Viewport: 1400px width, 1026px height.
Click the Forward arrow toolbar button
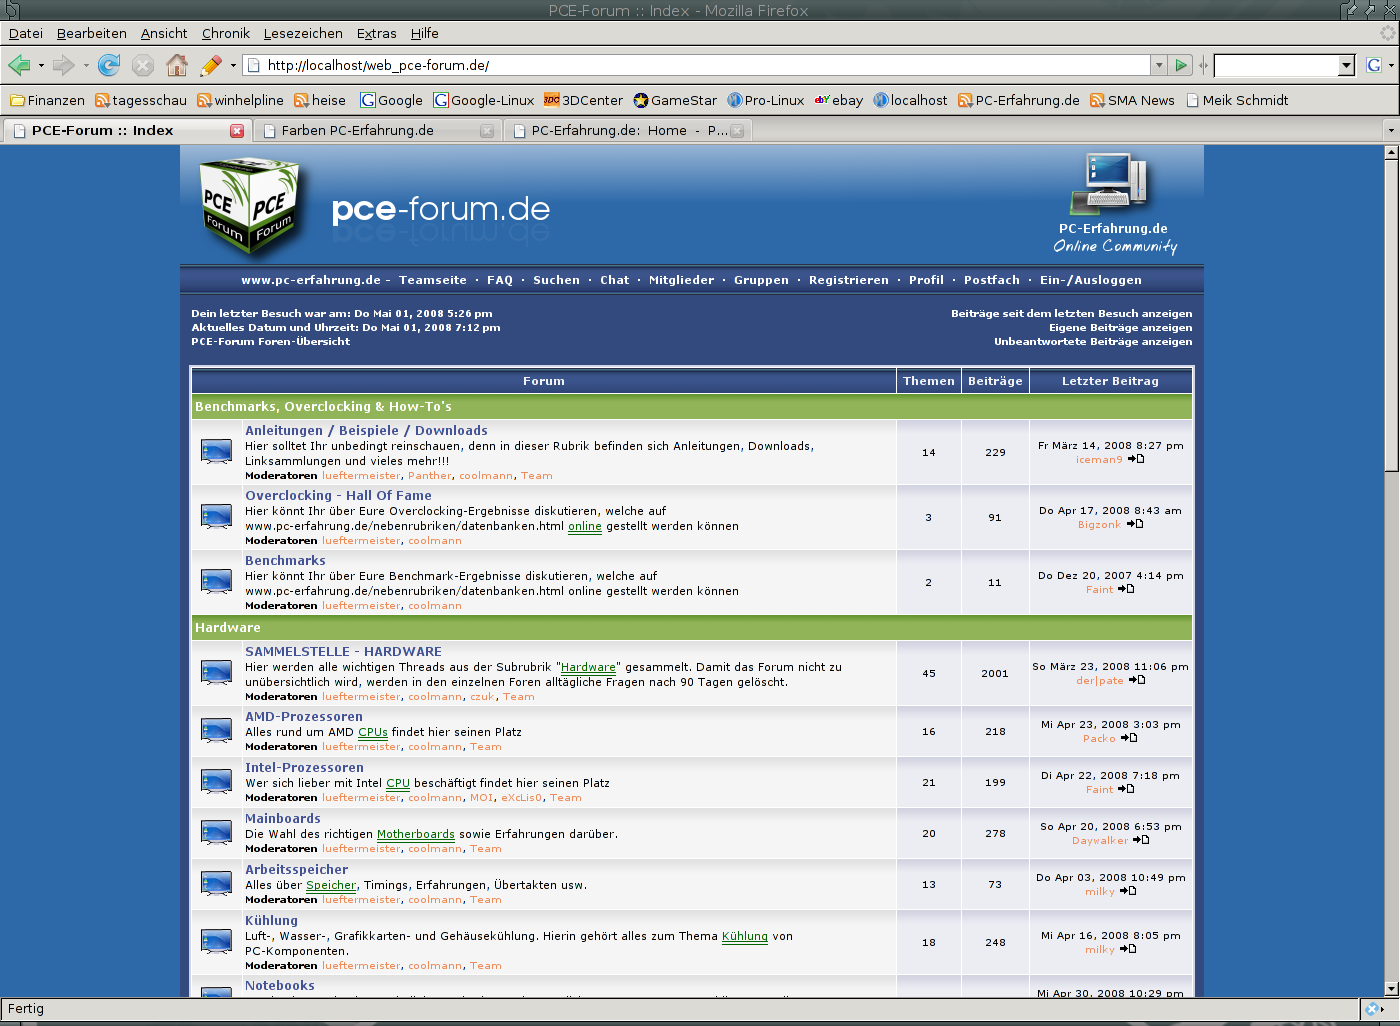(x=64, y=65)
